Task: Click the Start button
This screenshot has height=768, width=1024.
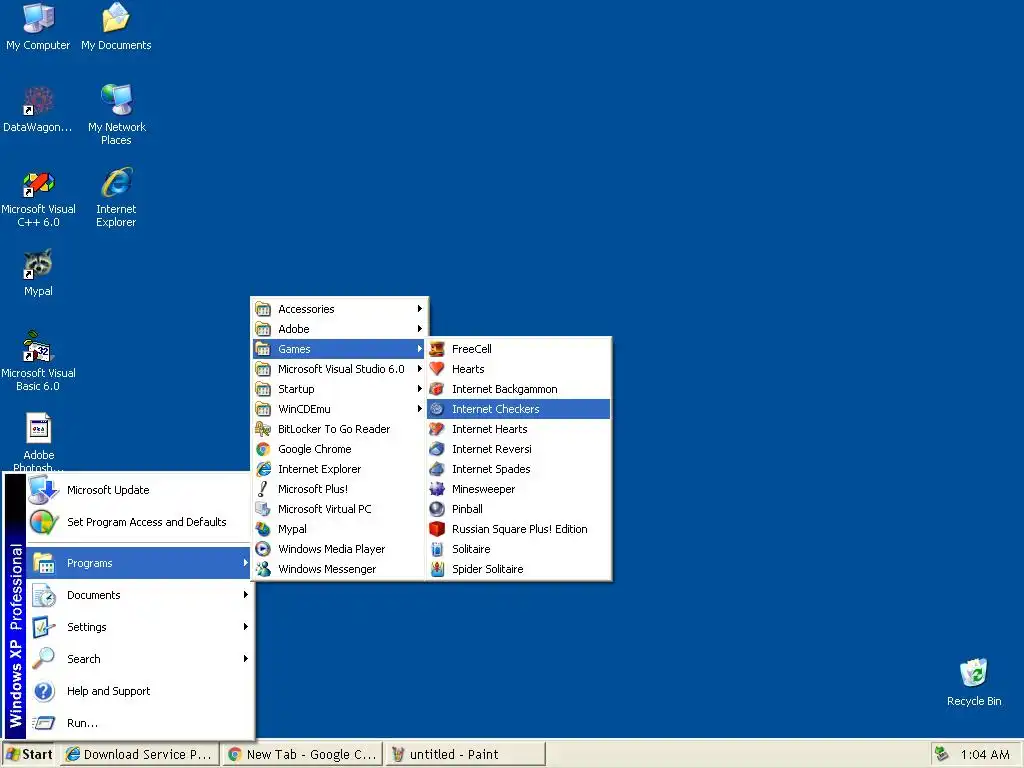Action: click(x=29, y=754)
